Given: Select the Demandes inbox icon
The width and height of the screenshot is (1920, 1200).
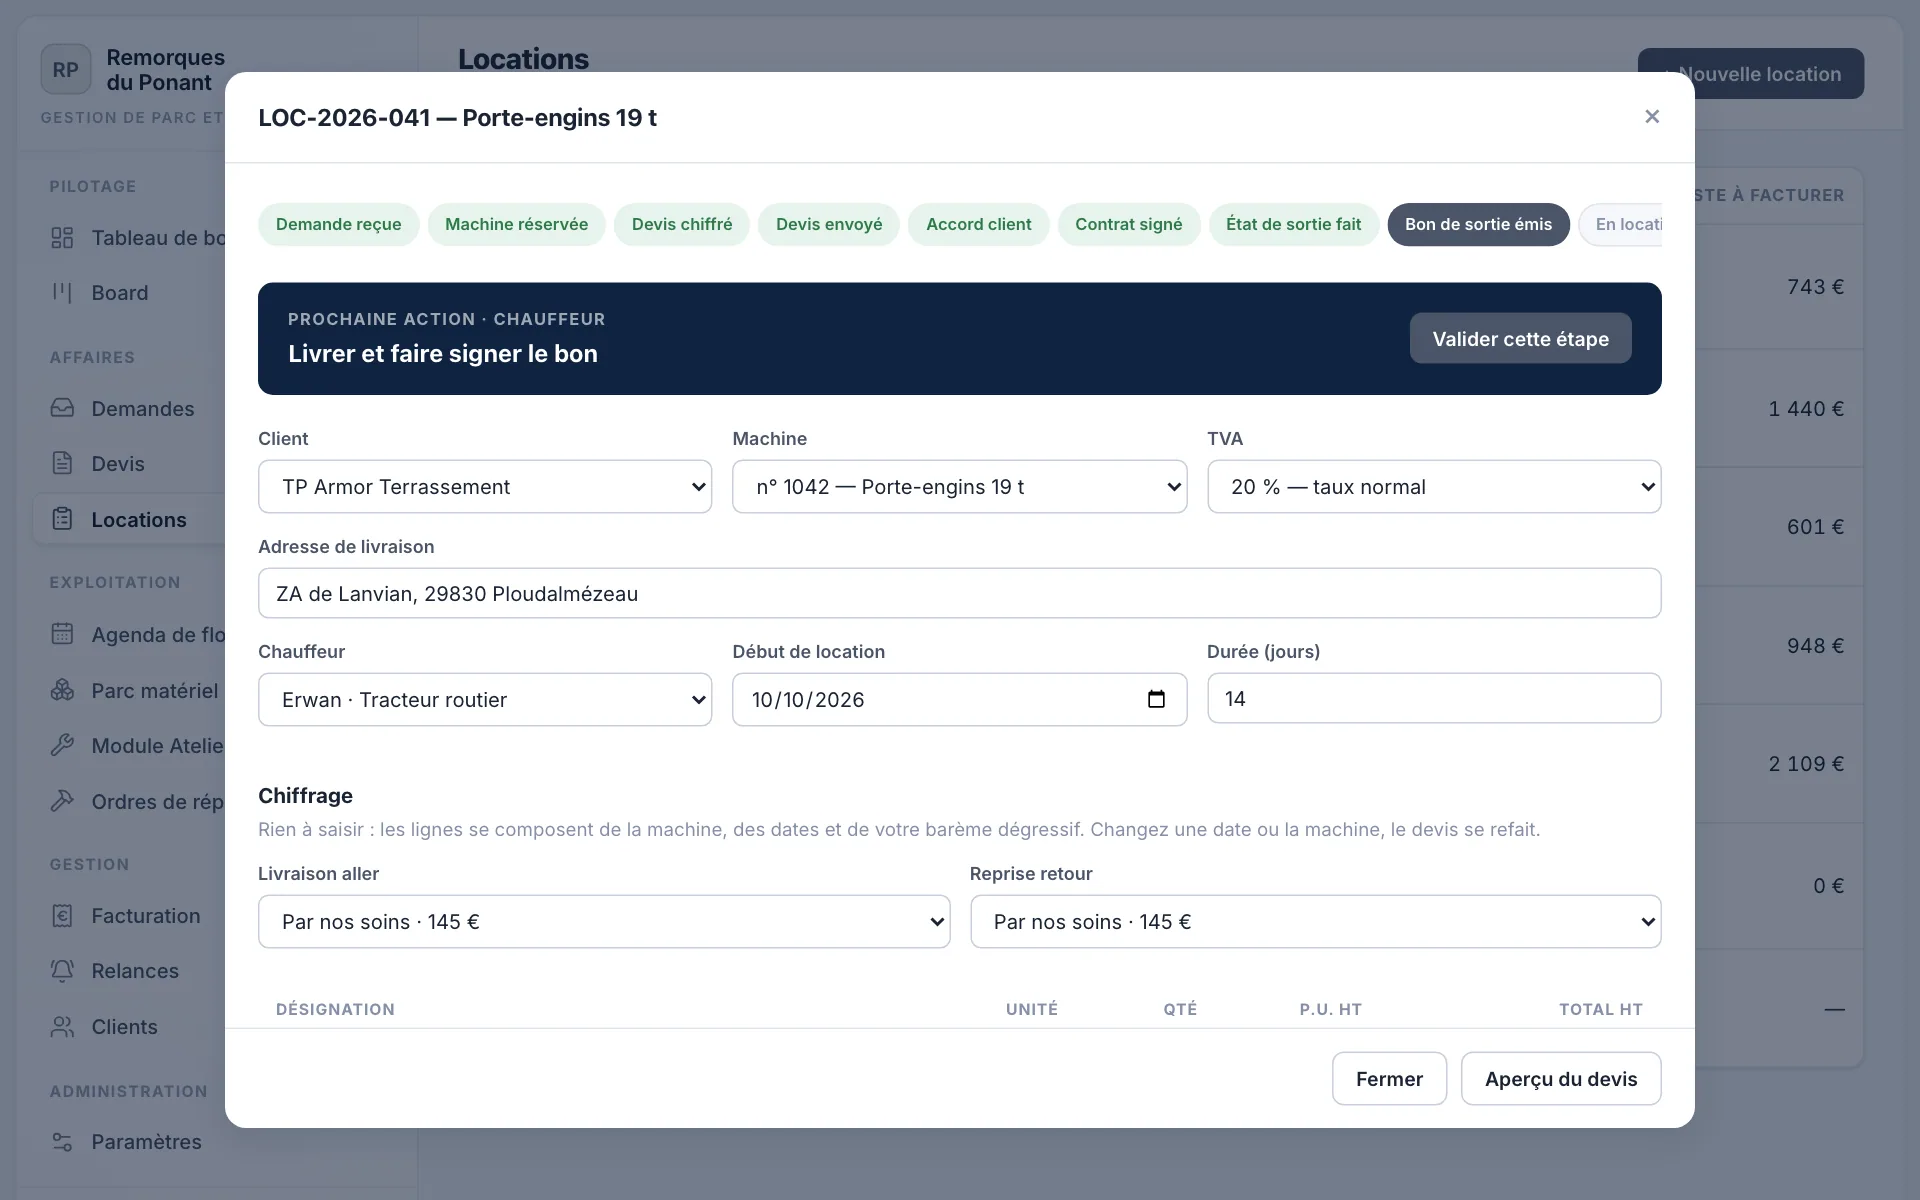Looking at the screenshot, I should tap(62, 408).
